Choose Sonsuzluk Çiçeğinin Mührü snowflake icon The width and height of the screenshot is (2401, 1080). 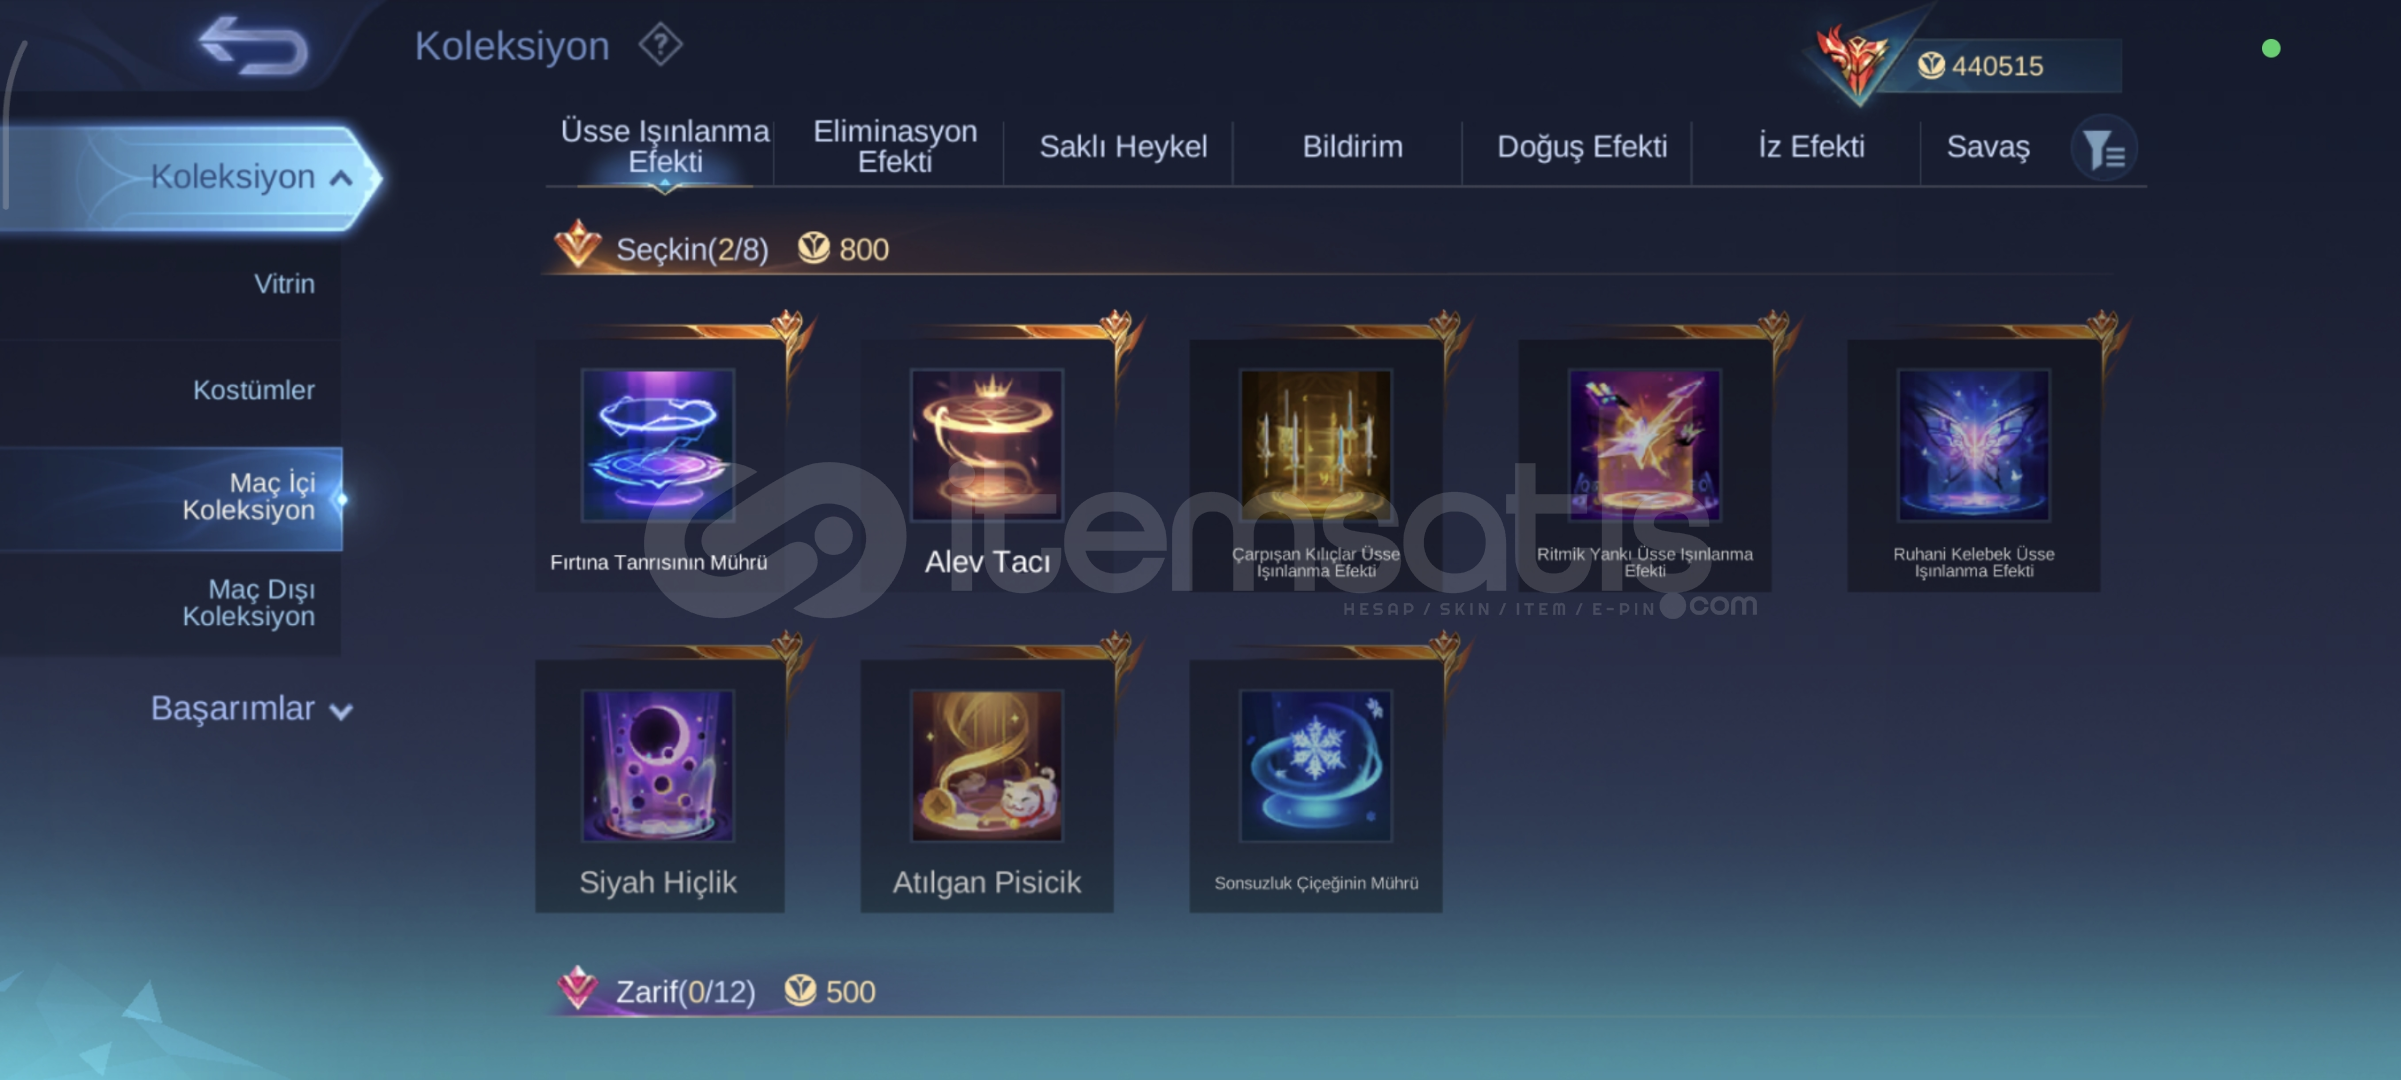[1316, 766]
